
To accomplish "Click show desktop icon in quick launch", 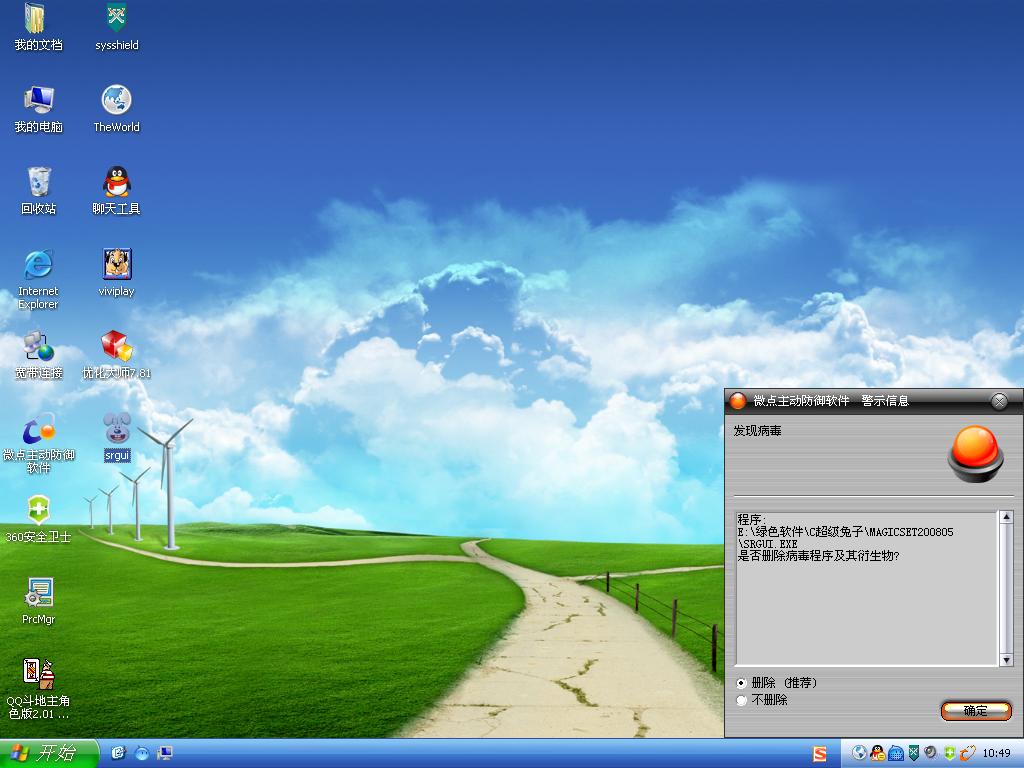I will click(165, 753).
